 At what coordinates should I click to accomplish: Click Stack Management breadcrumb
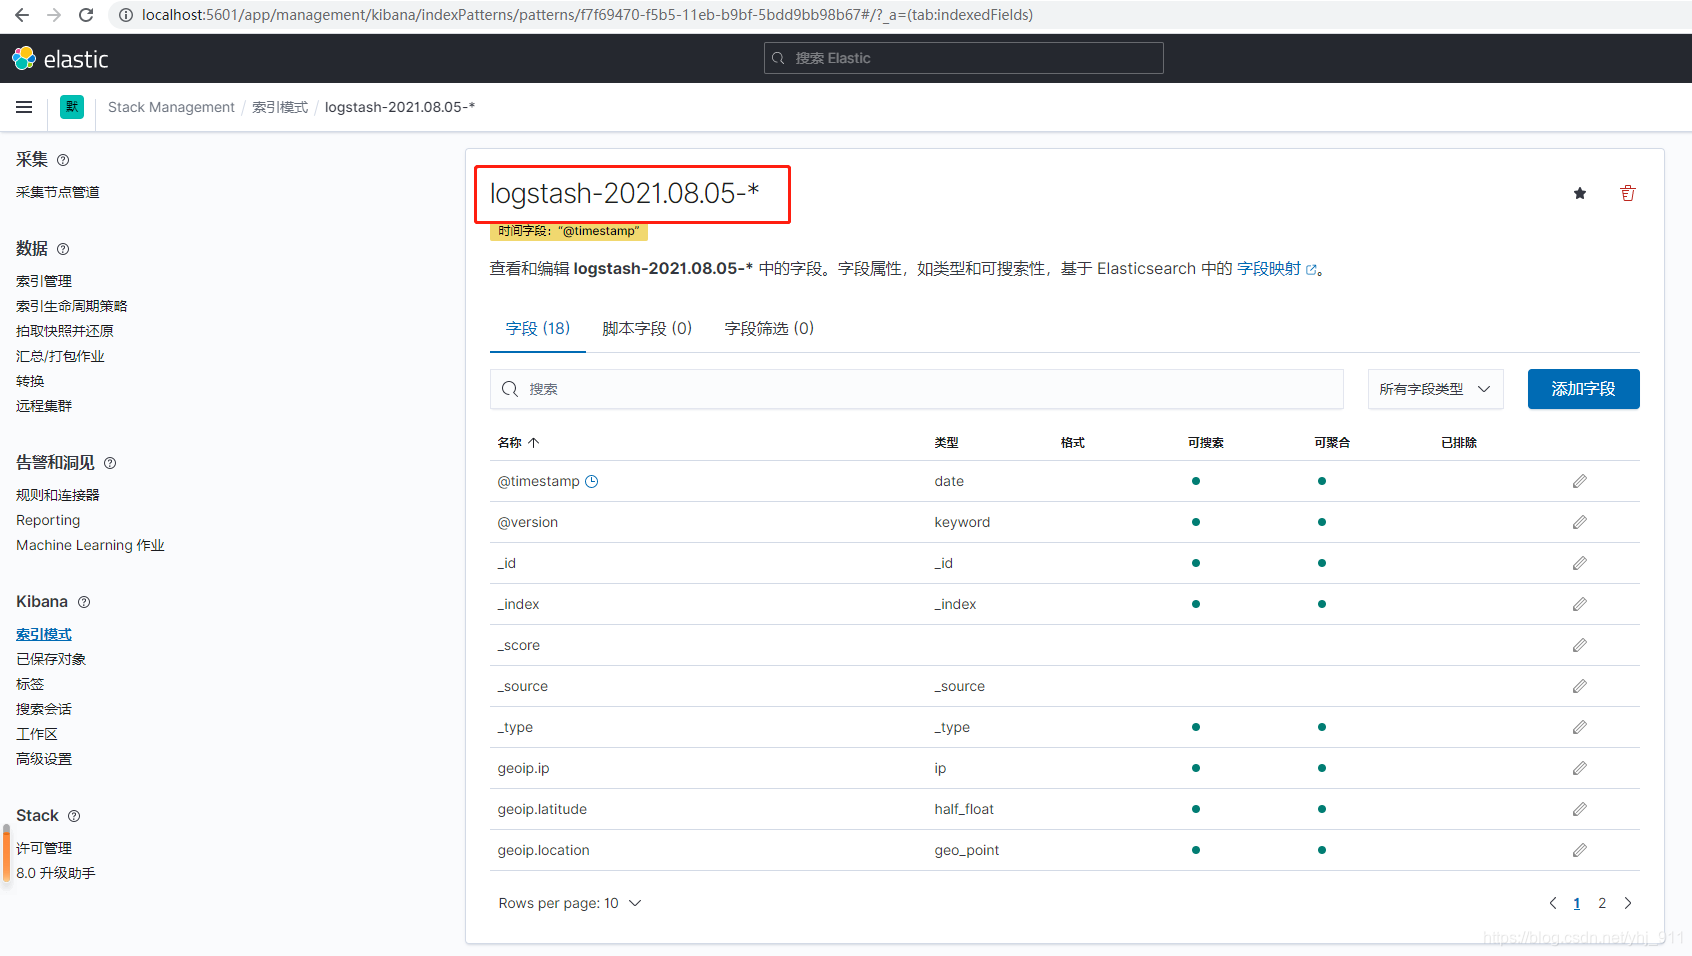[x=171, y=107]
